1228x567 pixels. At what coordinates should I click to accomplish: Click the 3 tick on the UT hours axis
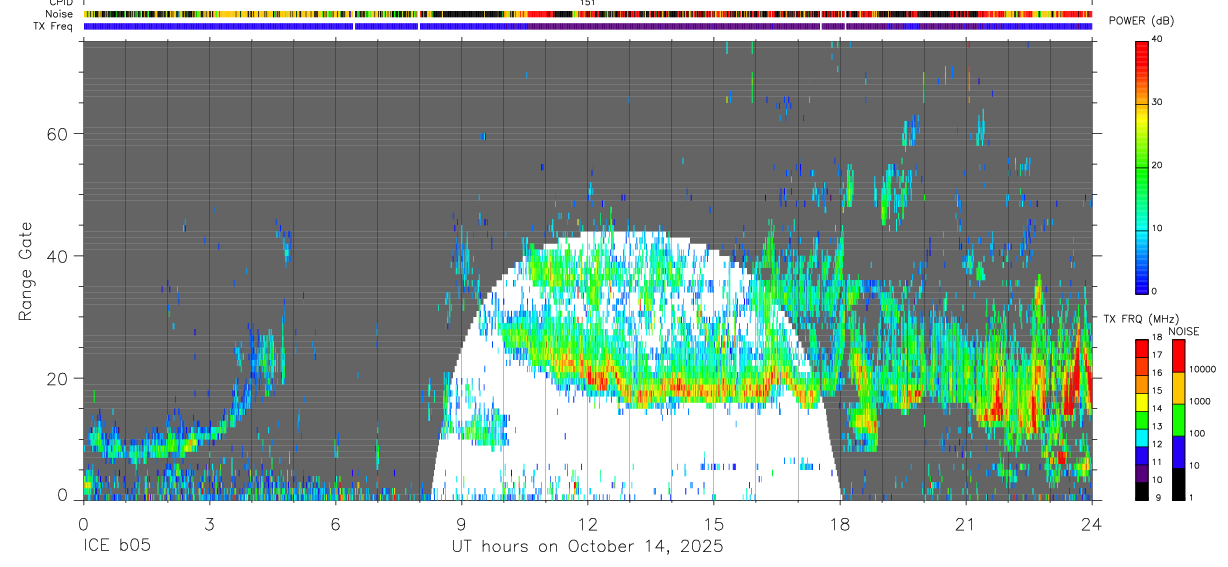pyautogui.click(x=209, y=523)
